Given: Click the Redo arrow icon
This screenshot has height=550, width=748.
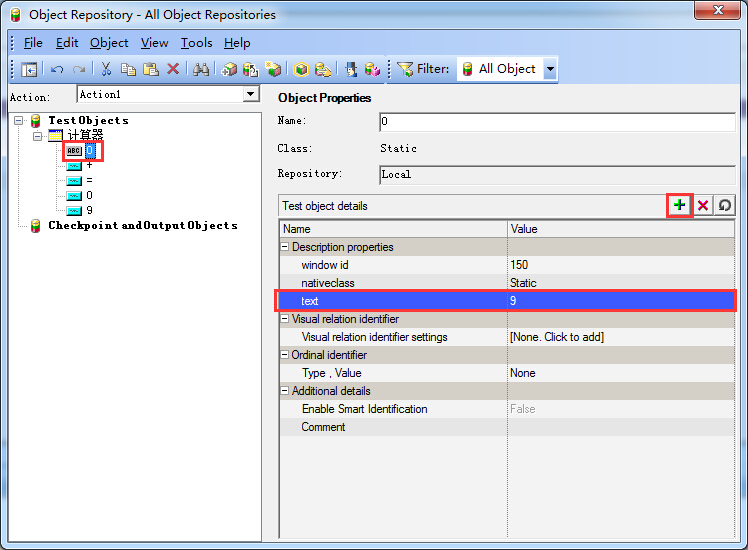Looking at the screenshot, I should [x=79, y=70].
